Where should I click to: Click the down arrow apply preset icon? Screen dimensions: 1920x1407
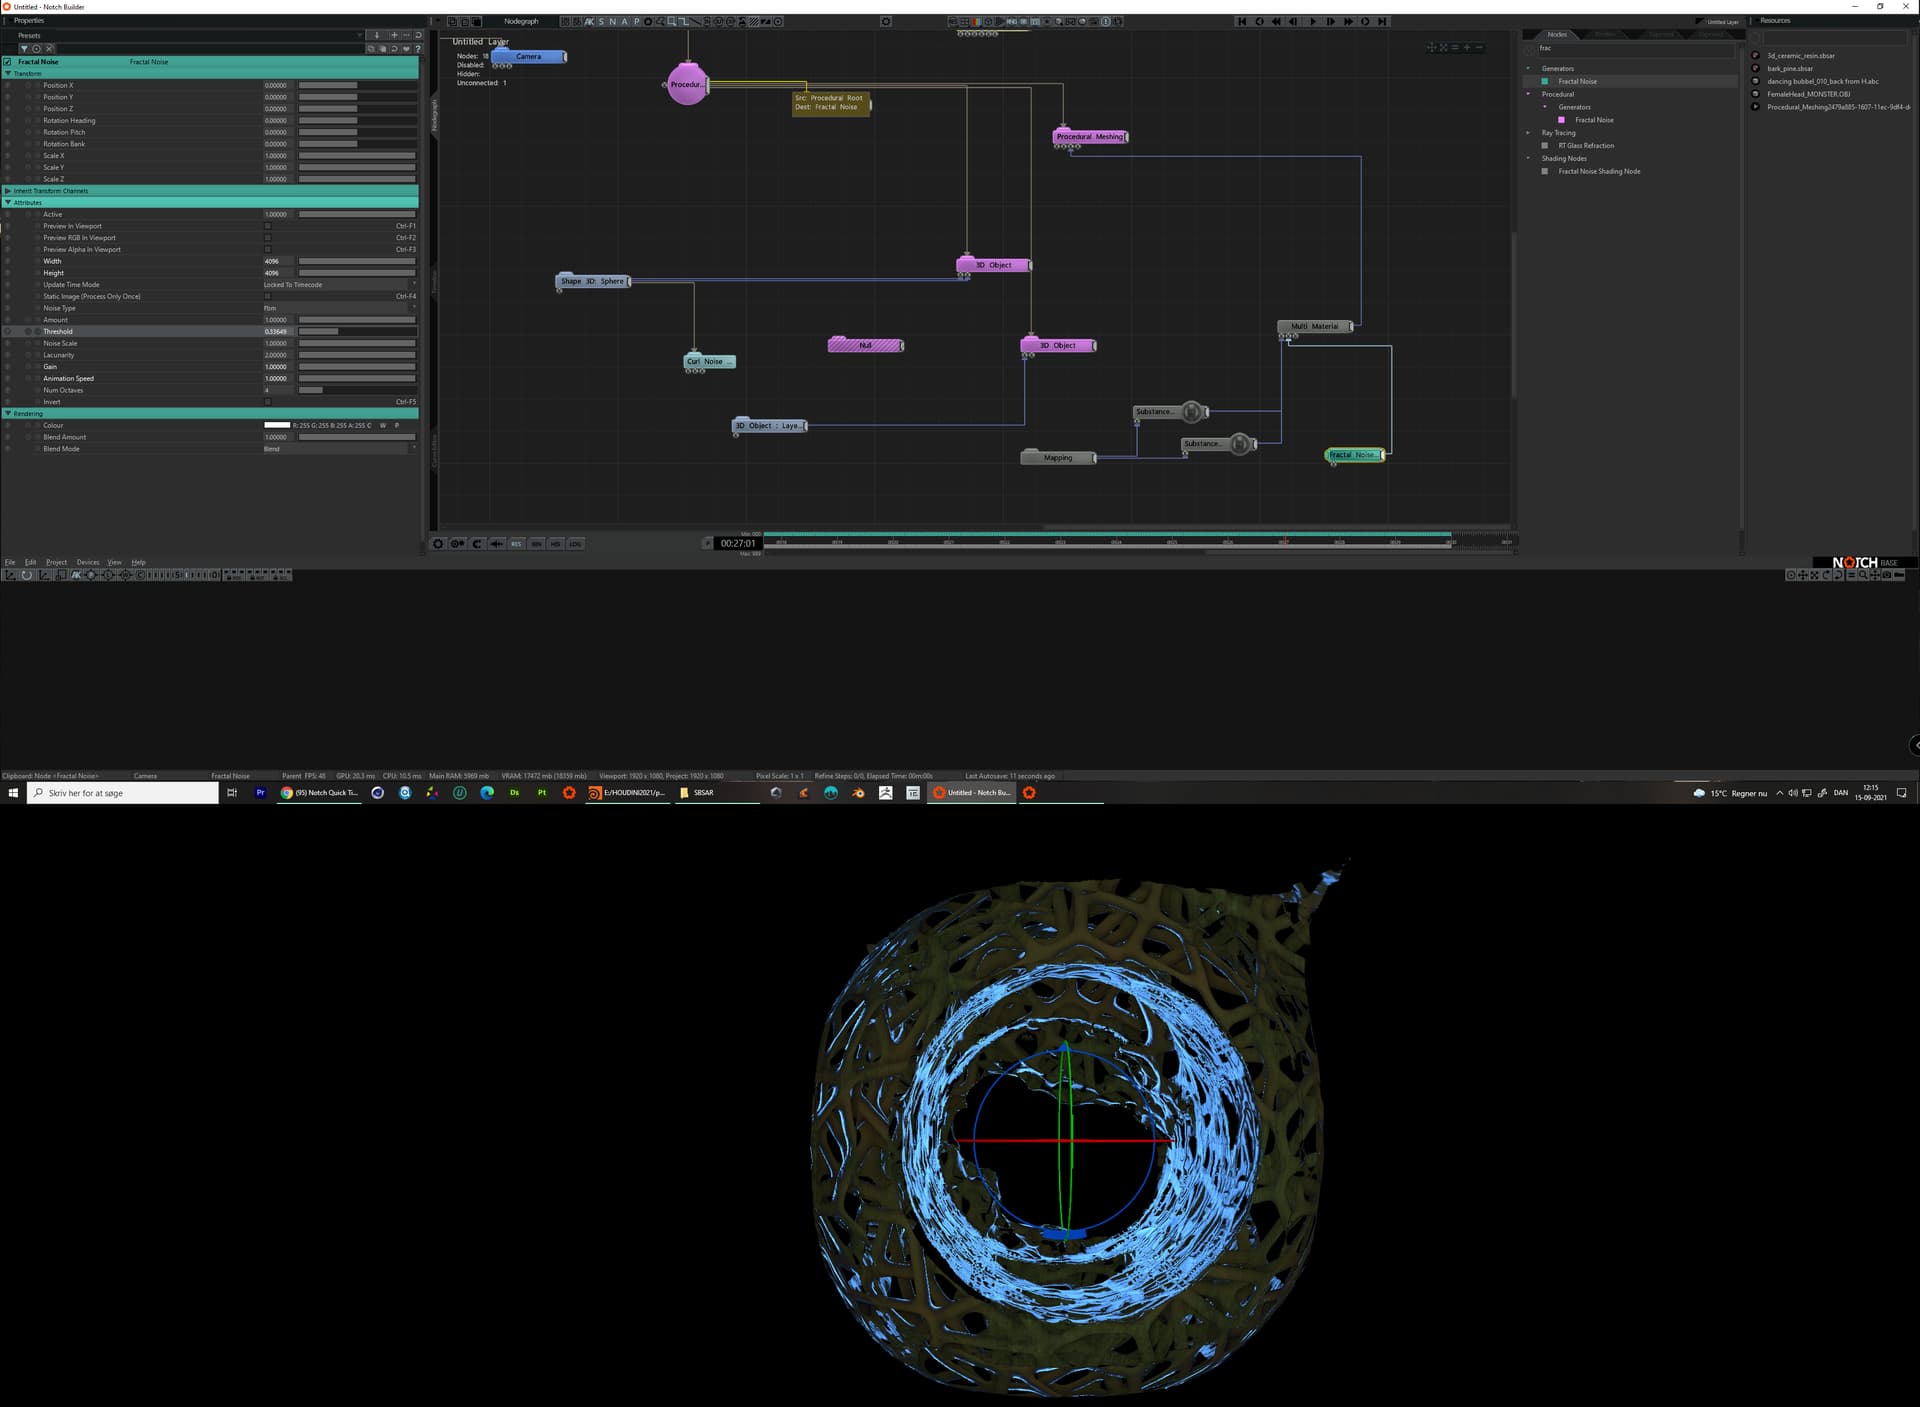point(377,35)
